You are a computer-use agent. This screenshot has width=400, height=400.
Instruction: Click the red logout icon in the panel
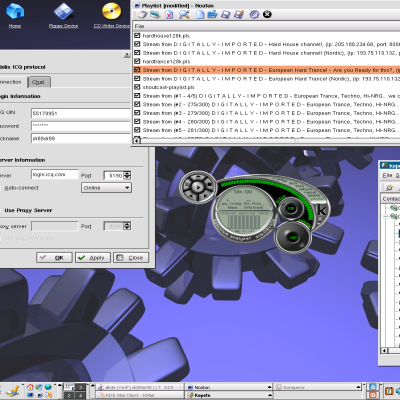[x=373, y=395]
